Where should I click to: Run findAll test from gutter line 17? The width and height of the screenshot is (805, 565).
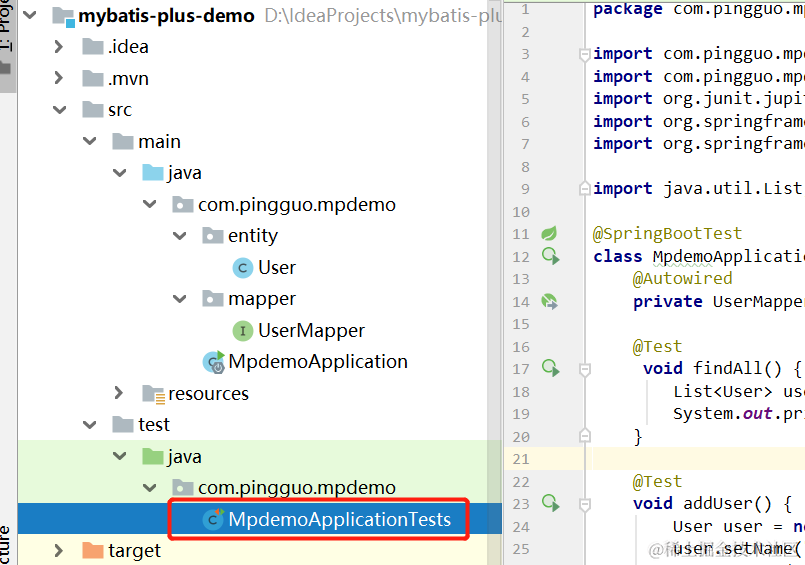click(x=550, y=368)
